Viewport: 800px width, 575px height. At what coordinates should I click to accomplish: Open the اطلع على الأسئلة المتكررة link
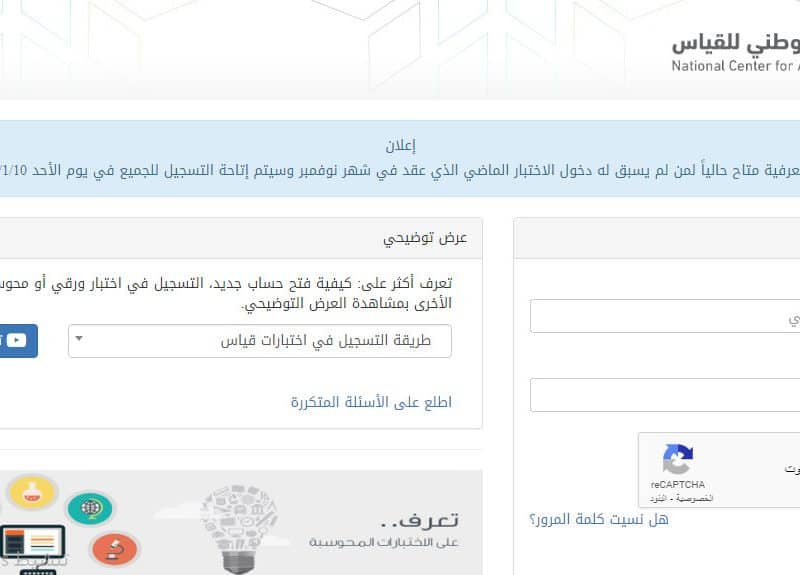click(371, 402)
